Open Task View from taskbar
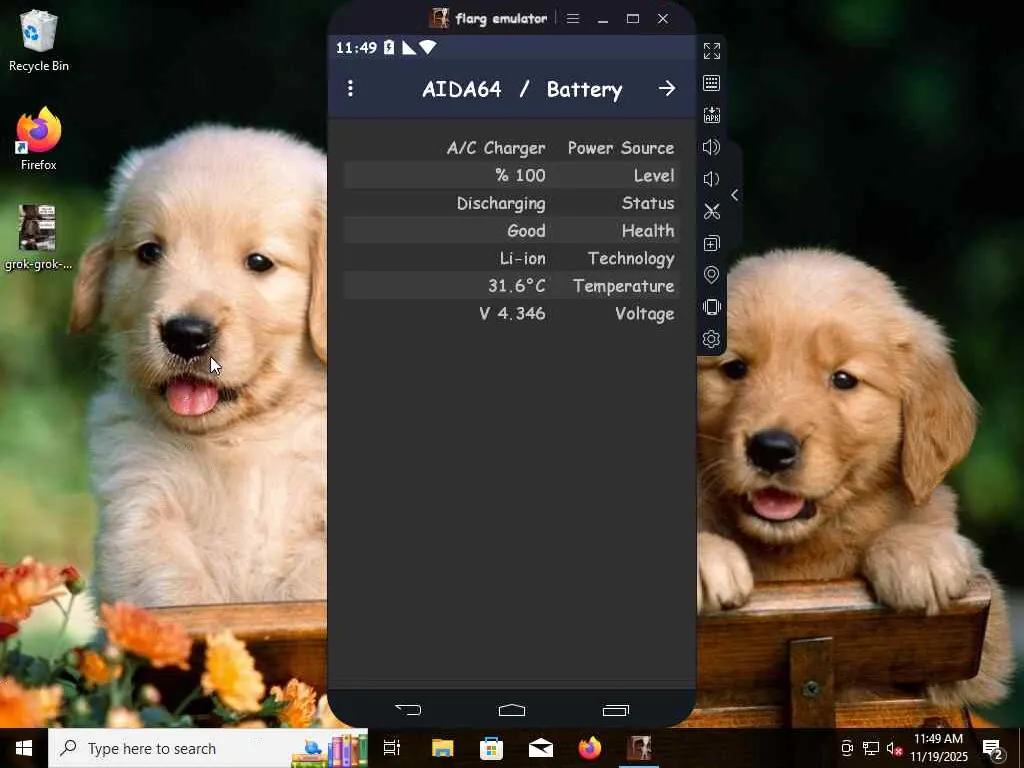Screen dimensions: 1024x768 pos(392,748)
